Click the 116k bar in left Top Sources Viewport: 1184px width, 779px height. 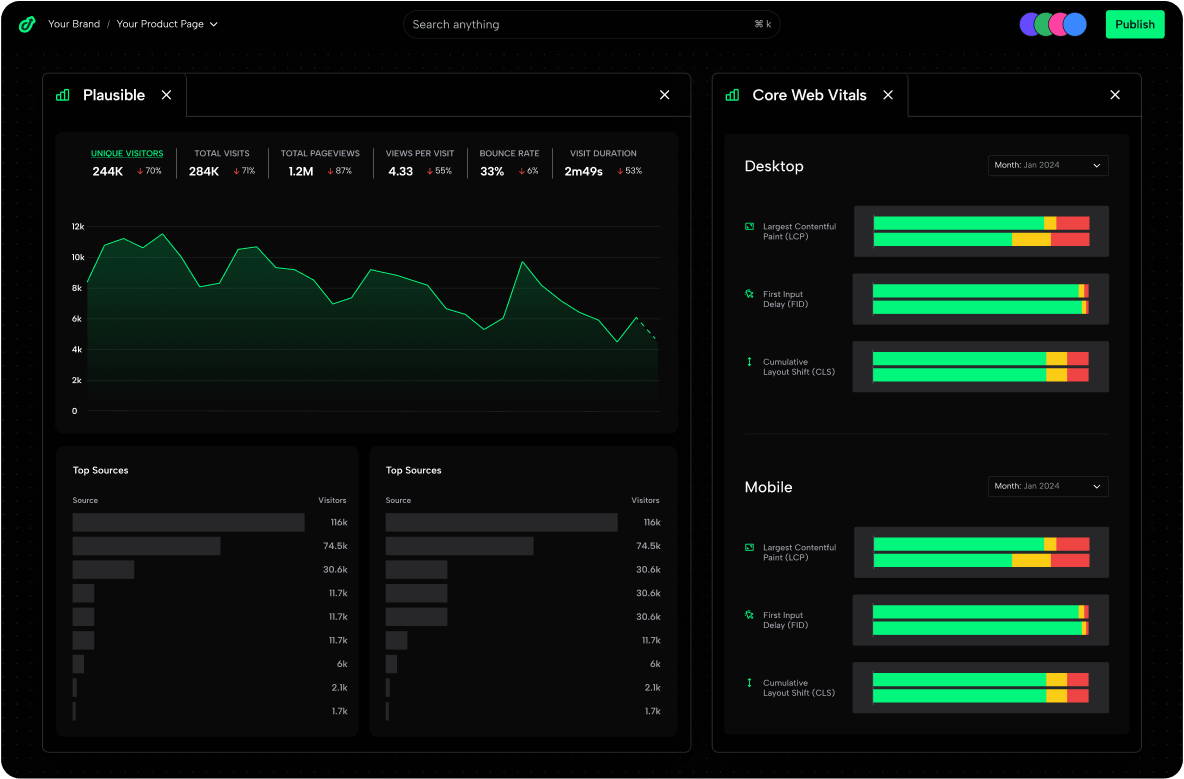point(189,522)
